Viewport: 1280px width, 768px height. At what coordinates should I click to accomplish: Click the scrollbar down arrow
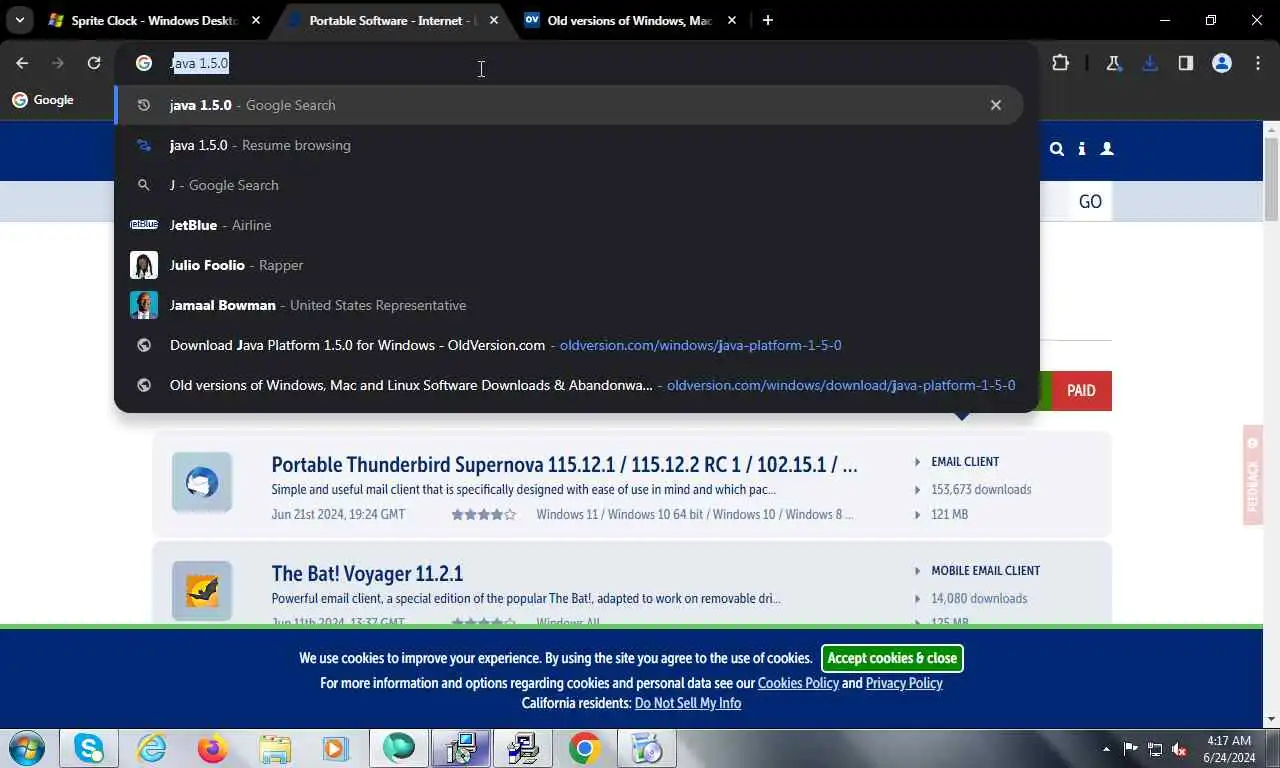click(1272, 719)
